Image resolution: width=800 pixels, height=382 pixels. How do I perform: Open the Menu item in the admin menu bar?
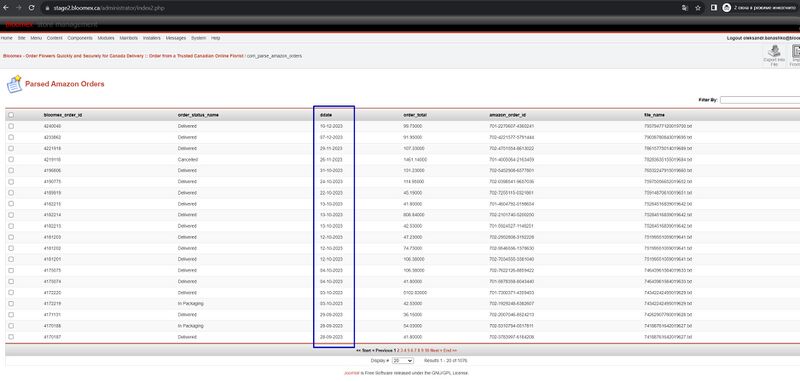pyautogui.click(x=36, y=38)
